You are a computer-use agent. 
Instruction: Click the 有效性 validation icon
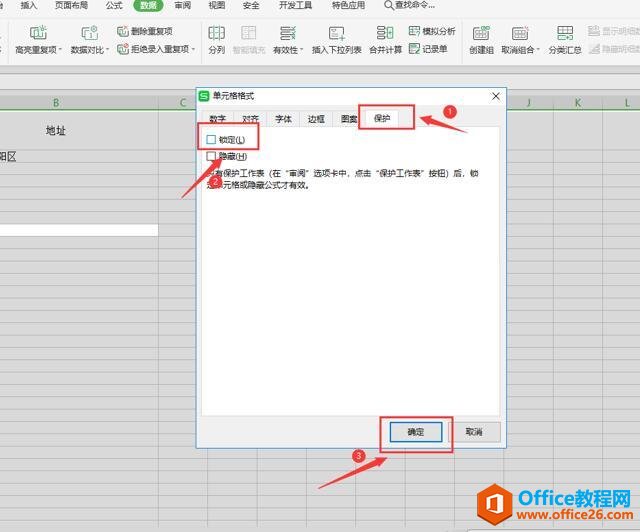click(x=287, y=33)
